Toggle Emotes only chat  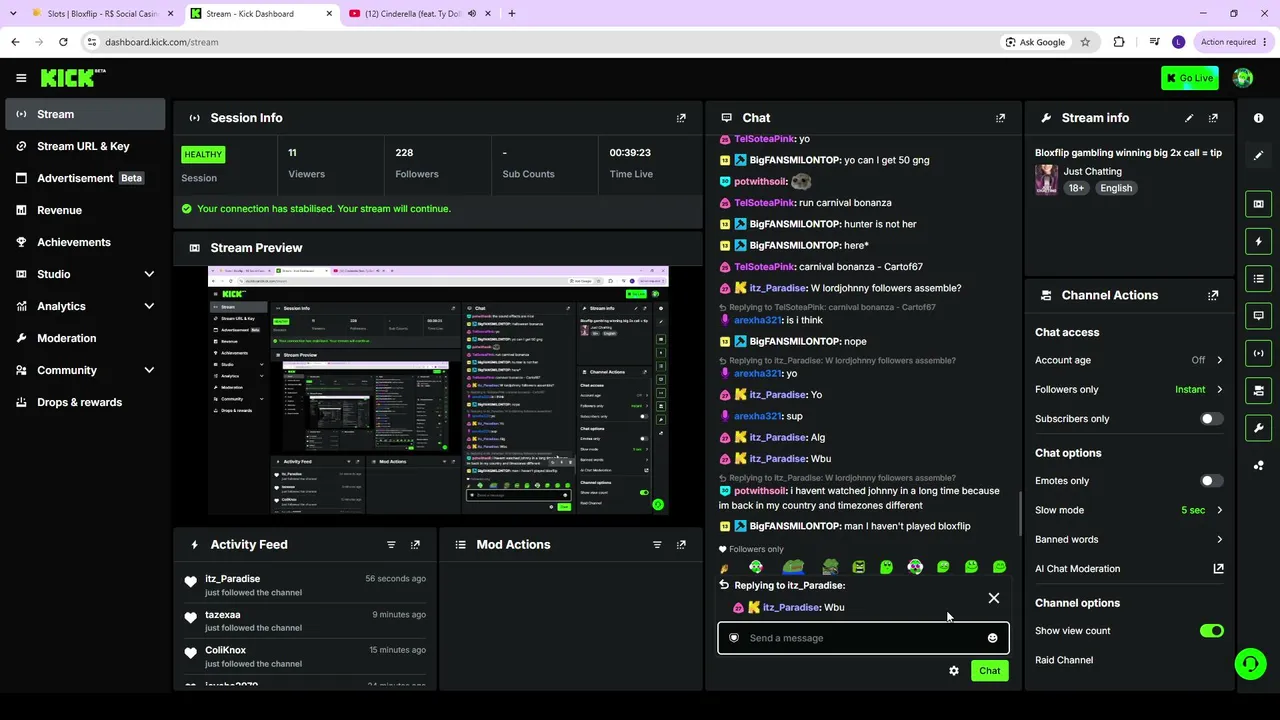pyautogui.click(x=1211, y=481)
